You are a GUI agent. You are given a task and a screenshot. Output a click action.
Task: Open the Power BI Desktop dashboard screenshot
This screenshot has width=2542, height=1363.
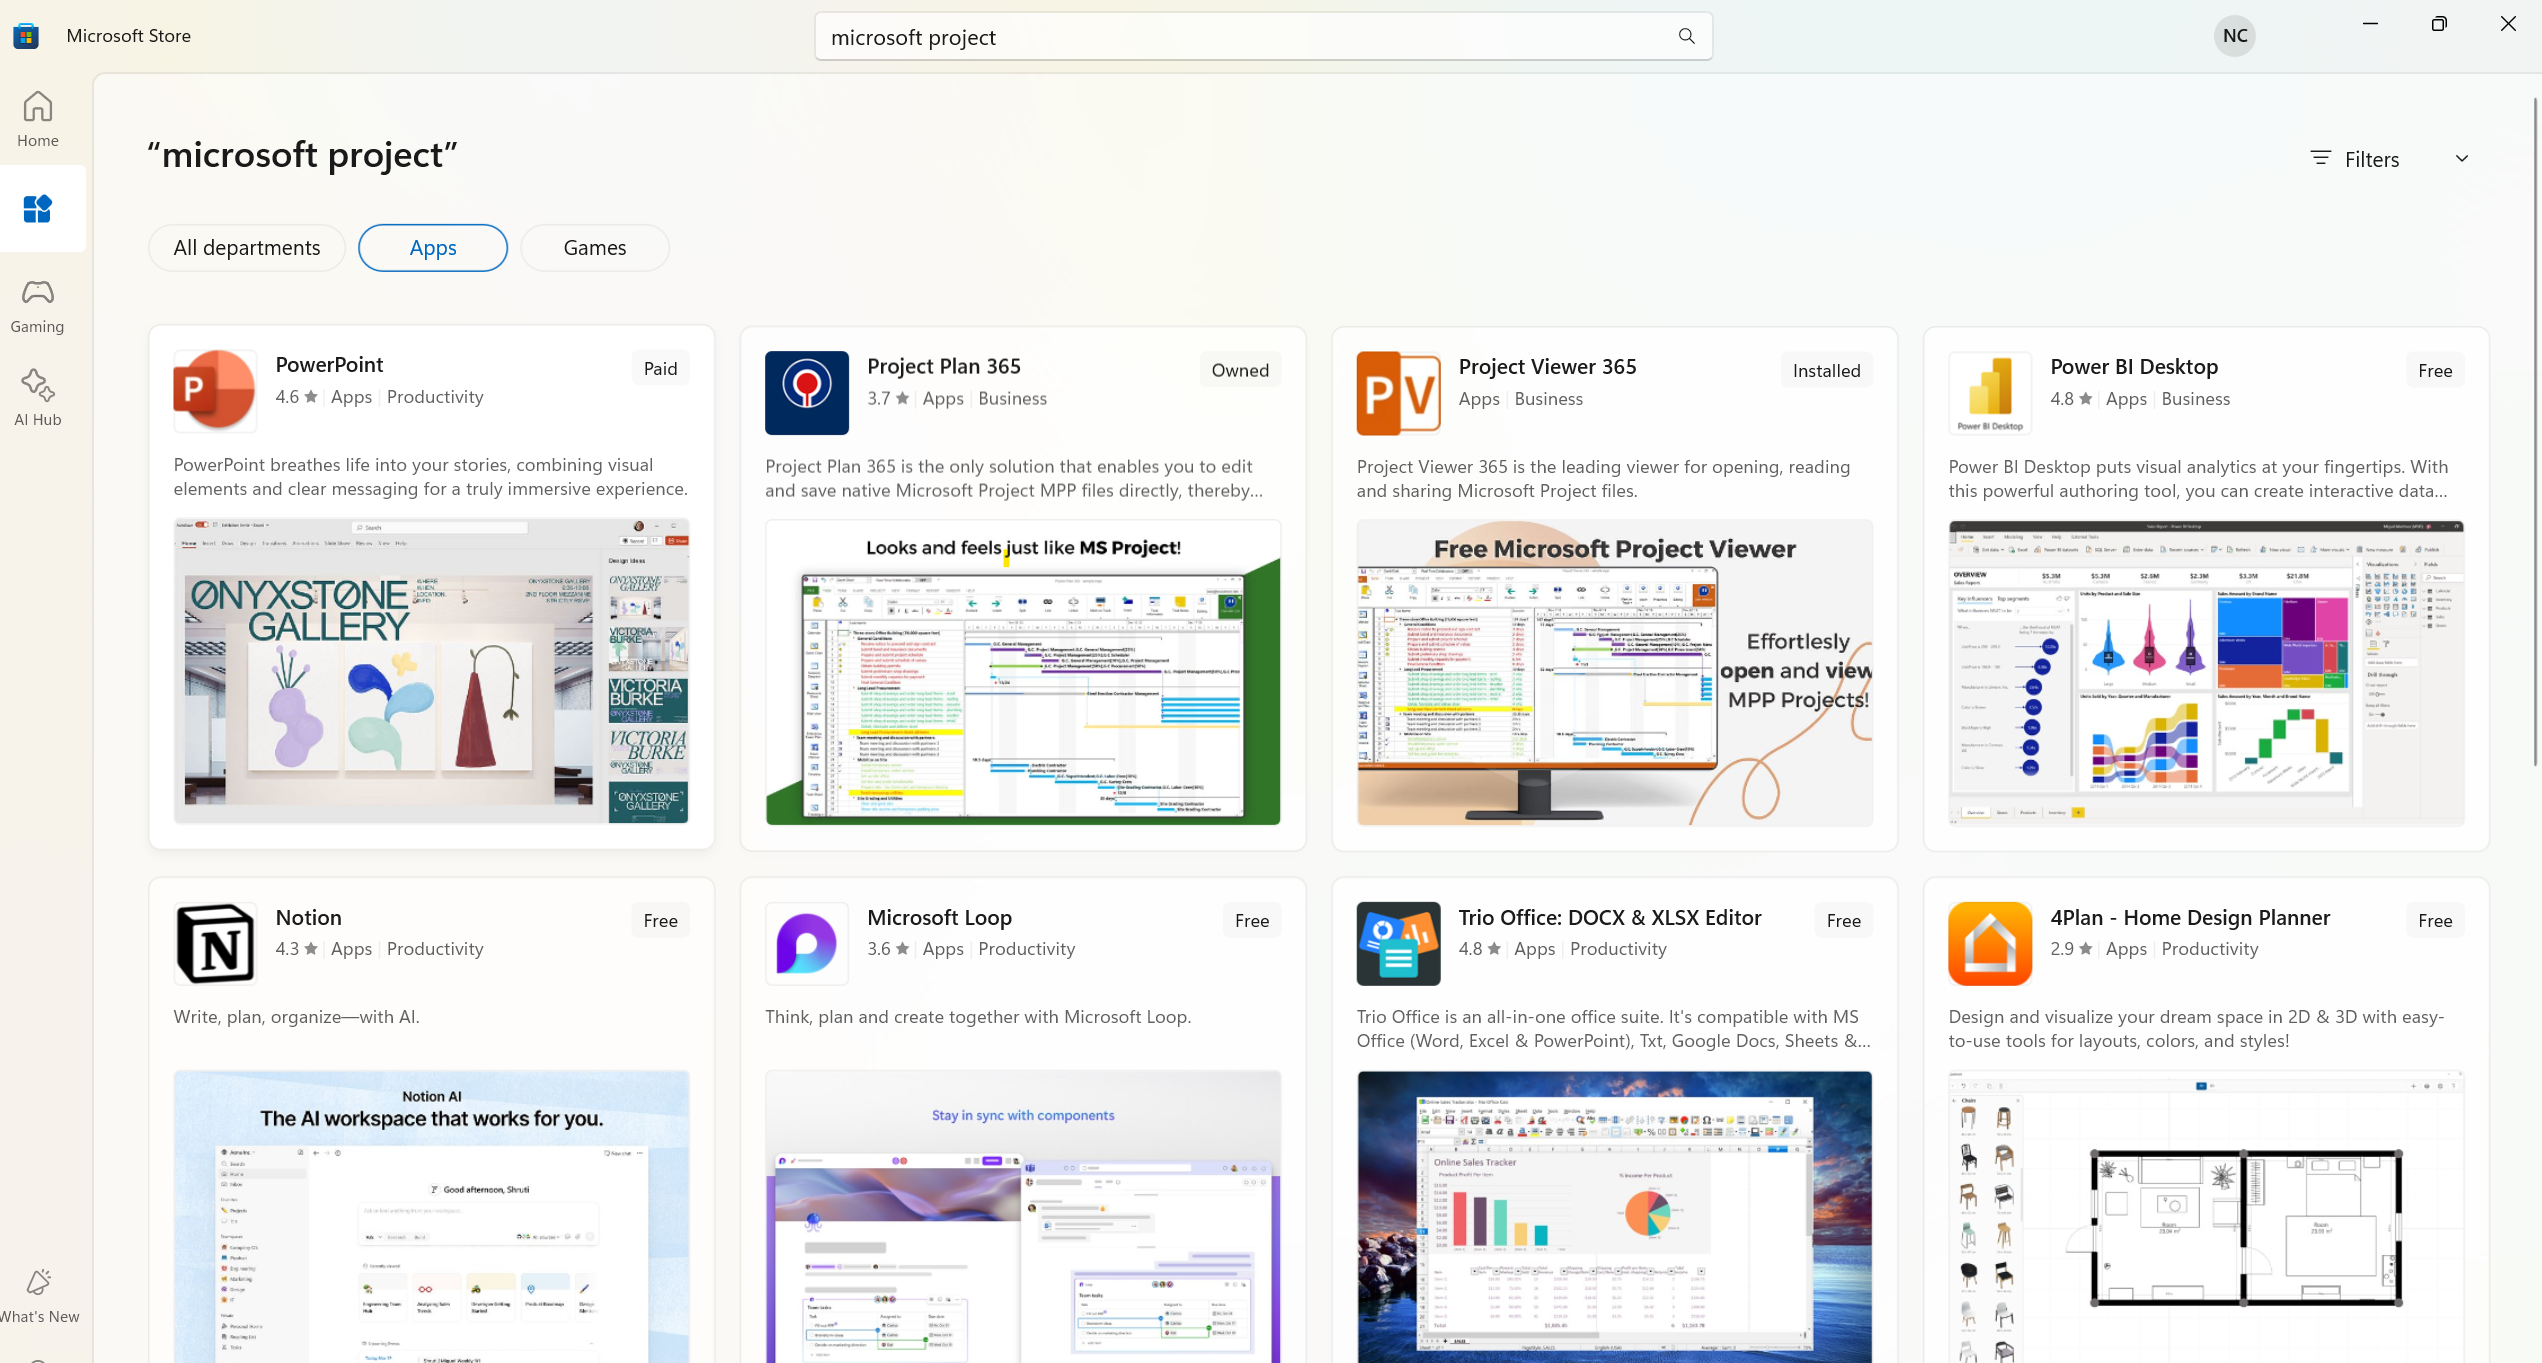tap(2206, 673)
